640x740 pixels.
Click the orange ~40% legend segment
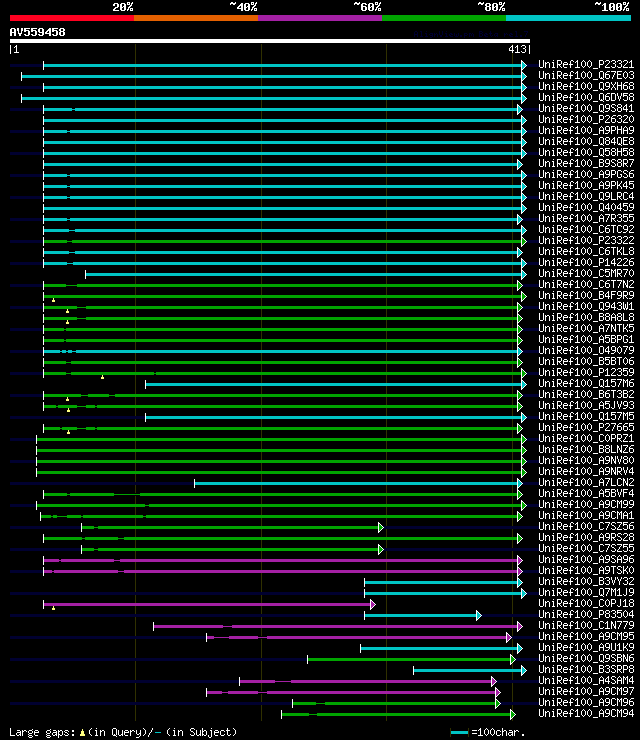coord(196,18)
